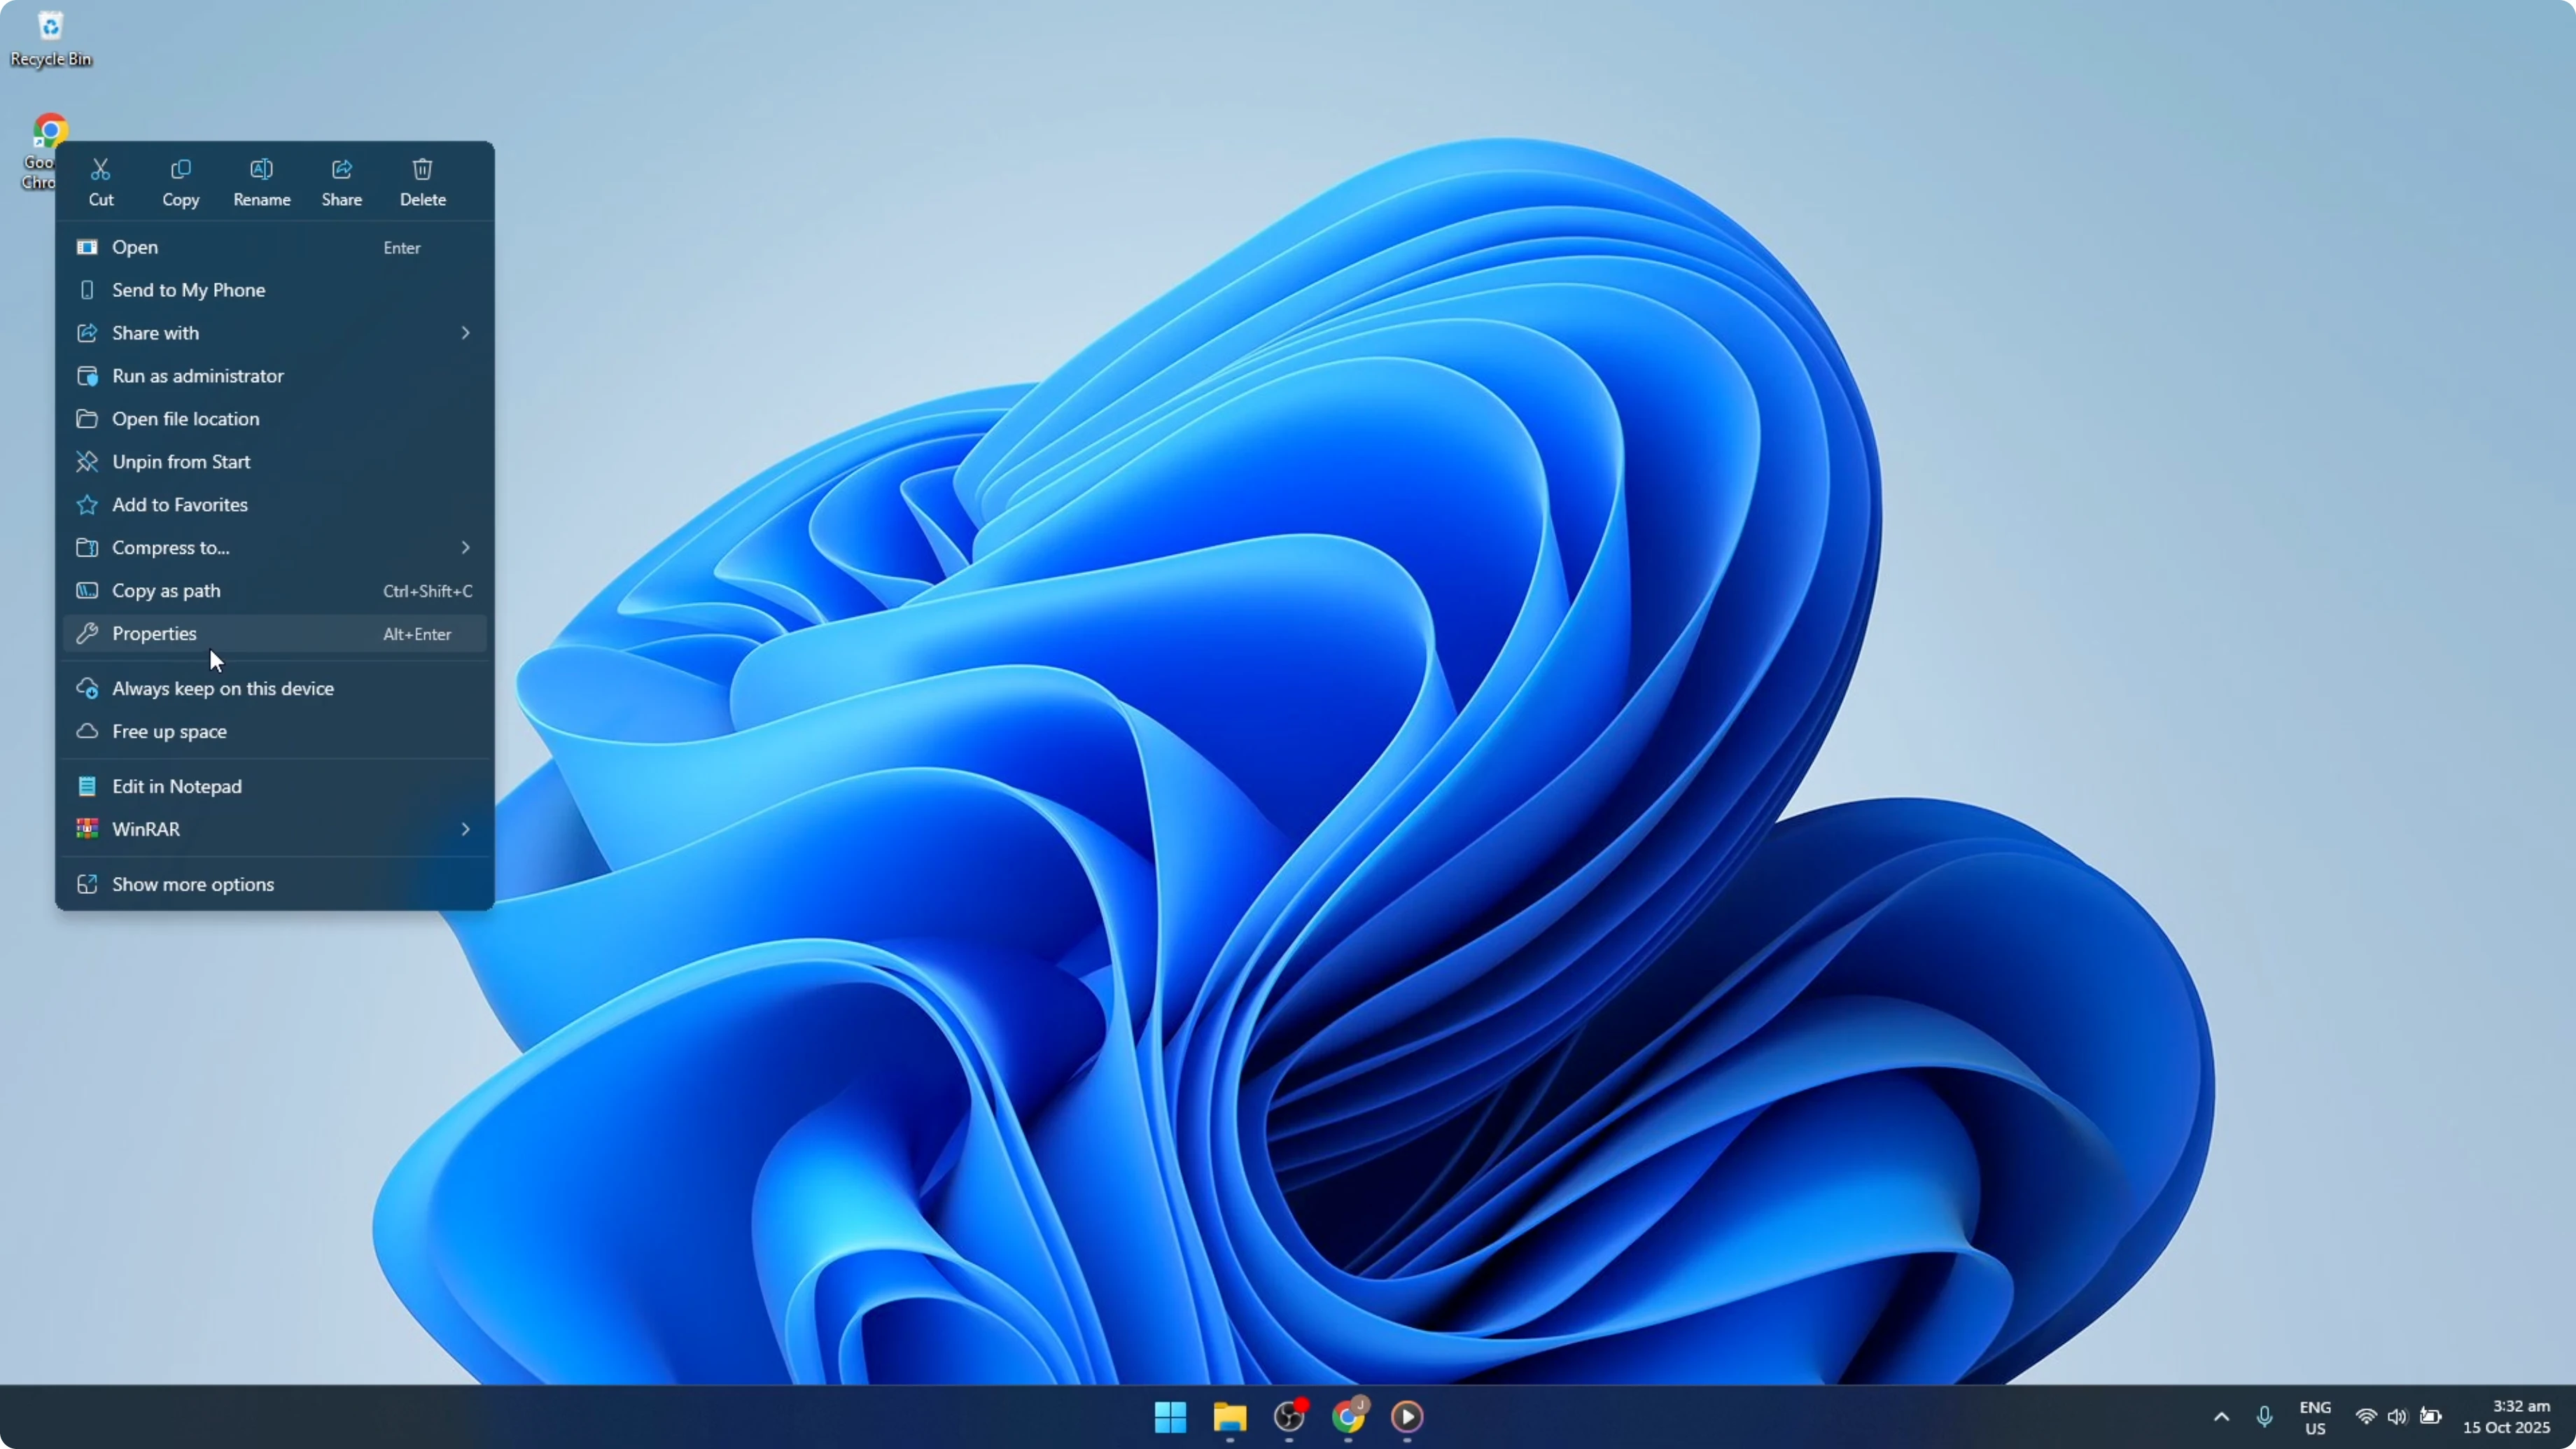Screen dimensions: 2576x1449
Task: Click the microphone icon in system tray
Action: 2265,1417
